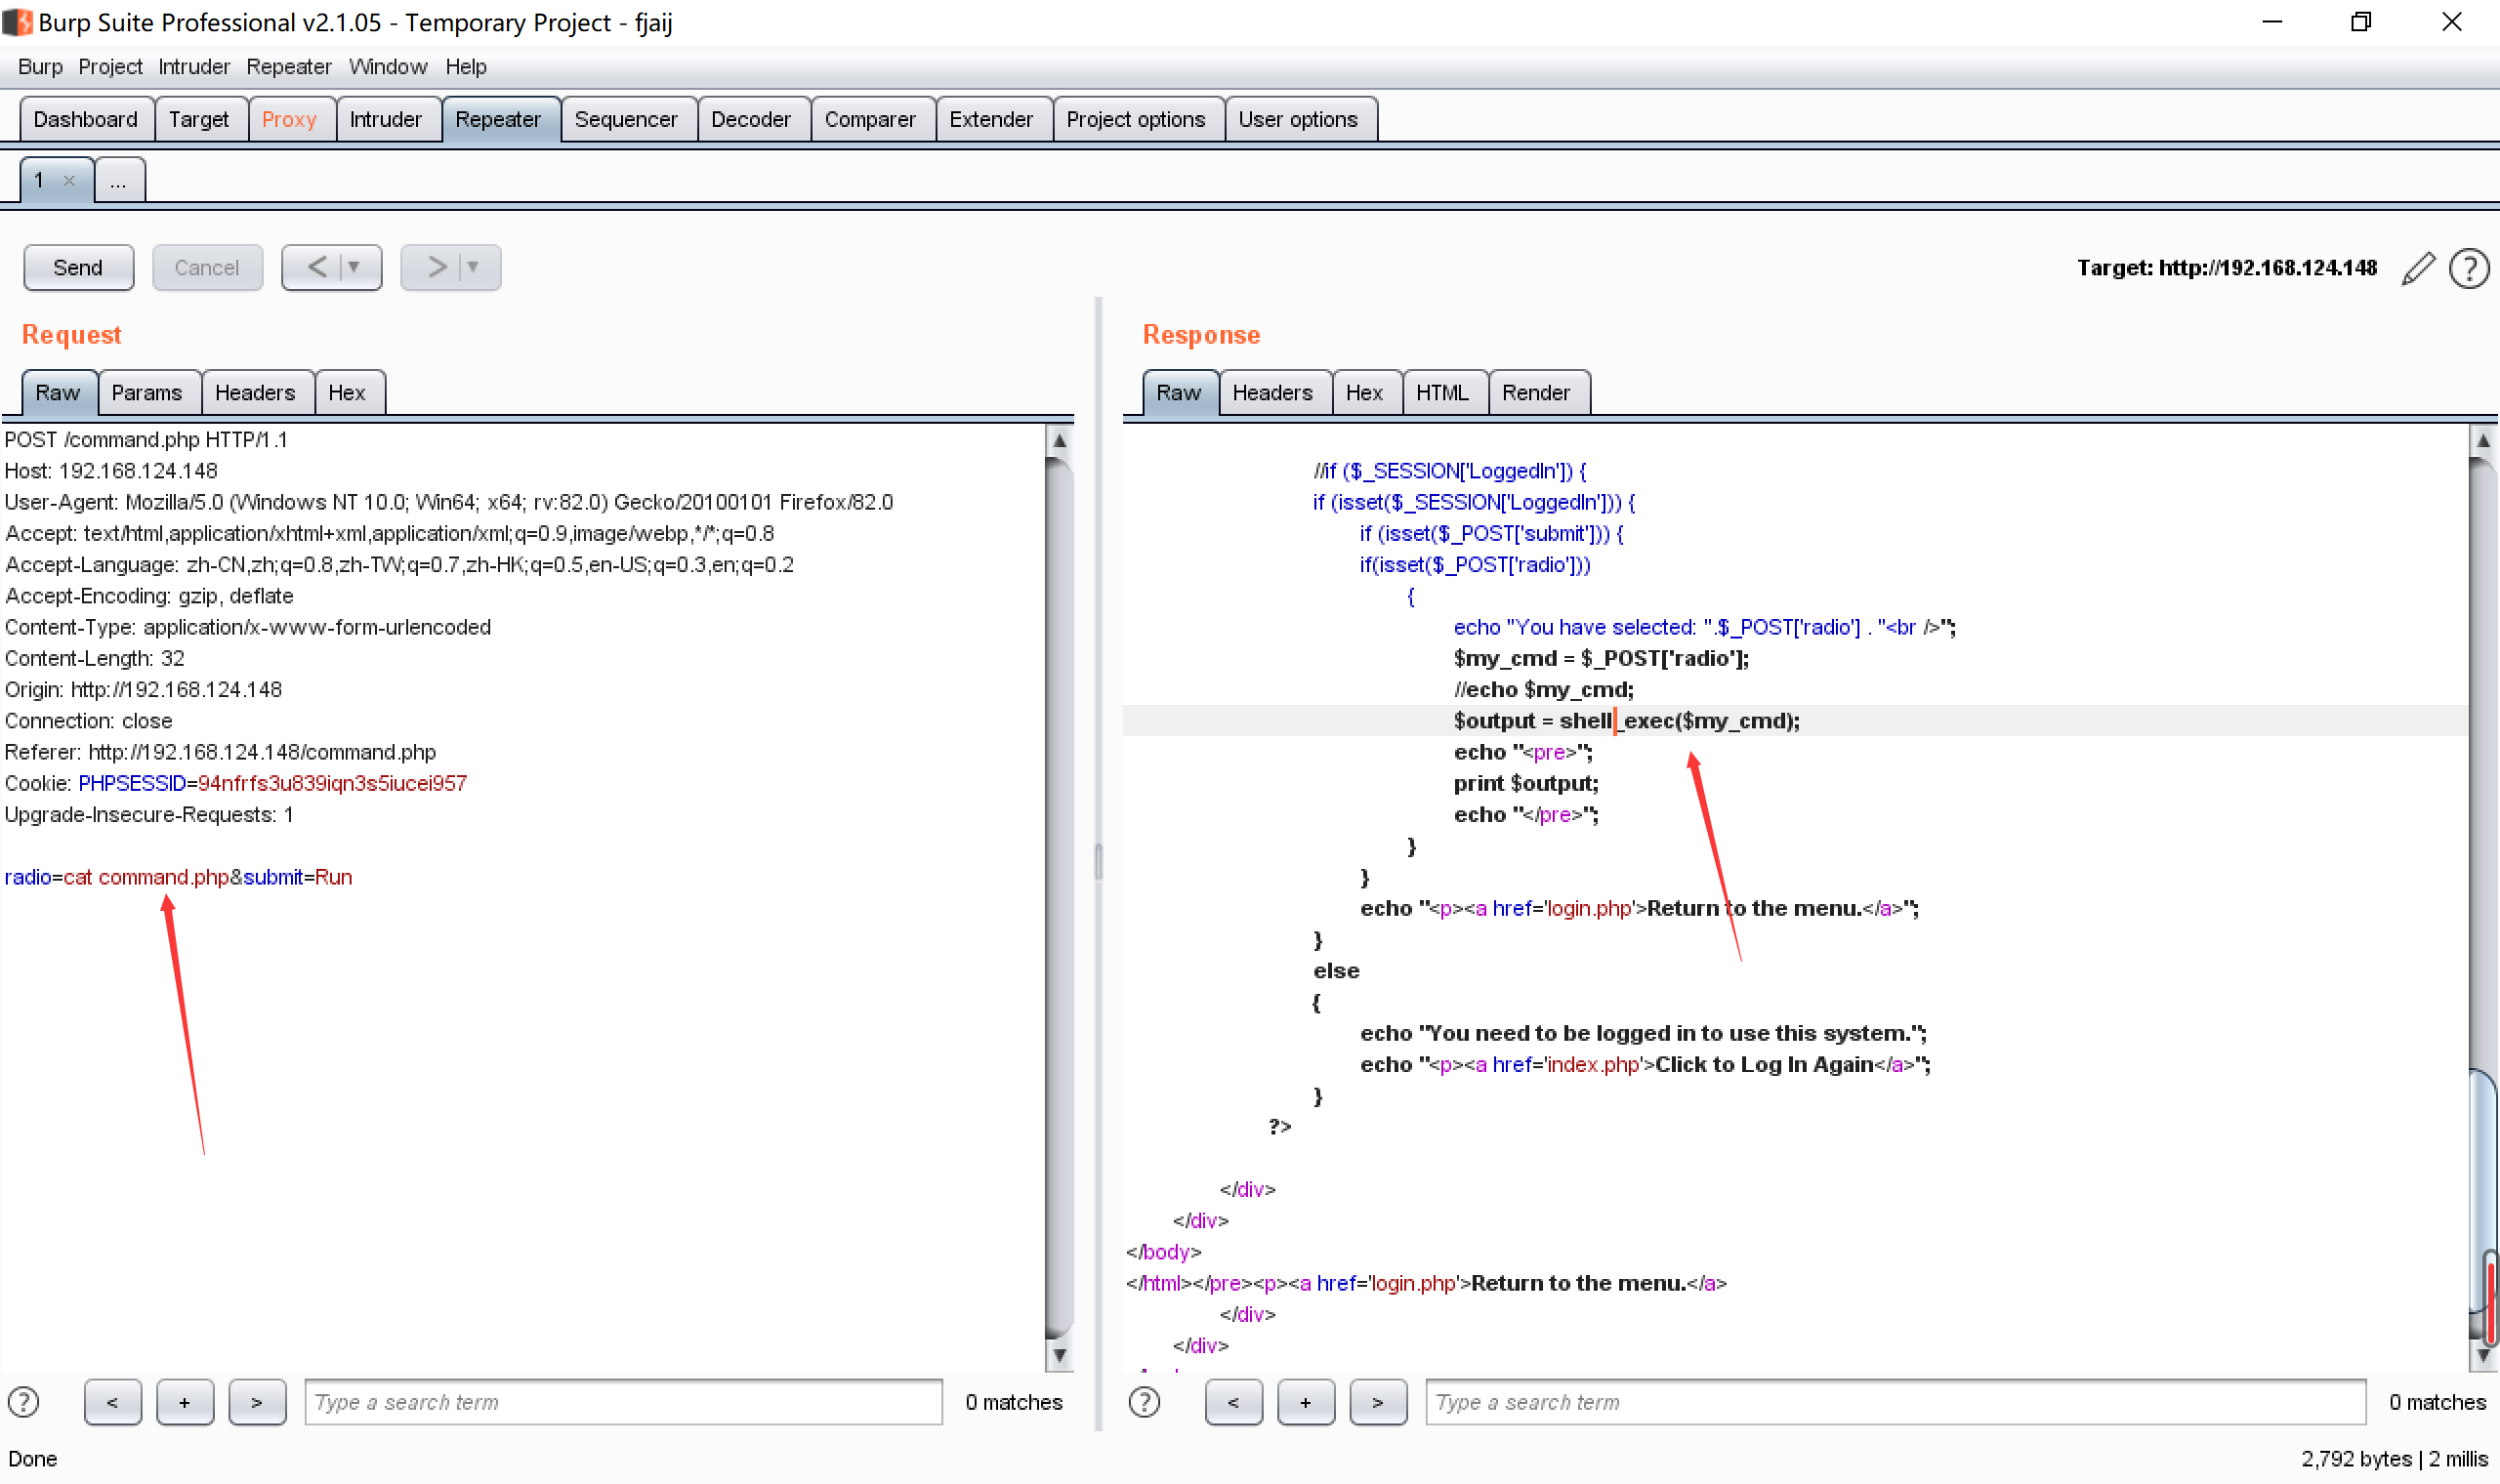Click the edit target pencil icon
Screen dimensions: 2500x1484
tap(2418, 268)
